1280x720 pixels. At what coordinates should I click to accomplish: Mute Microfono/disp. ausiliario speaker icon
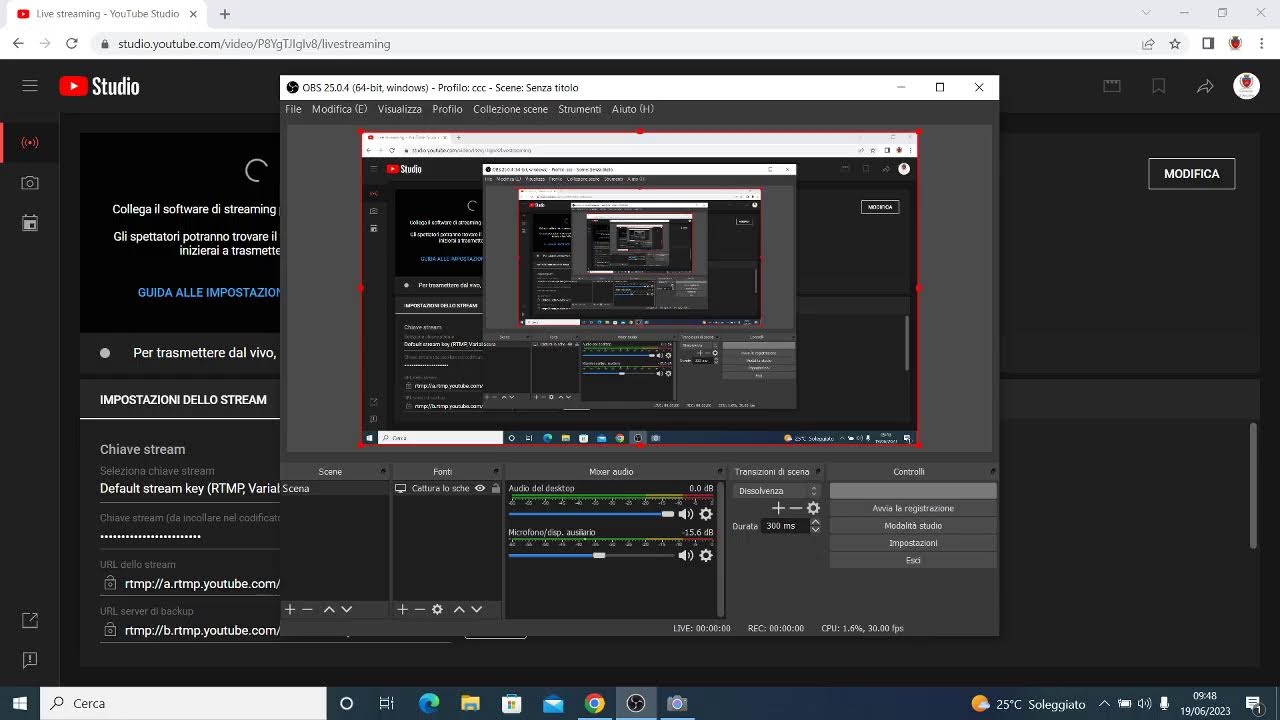tap(685, 555)
